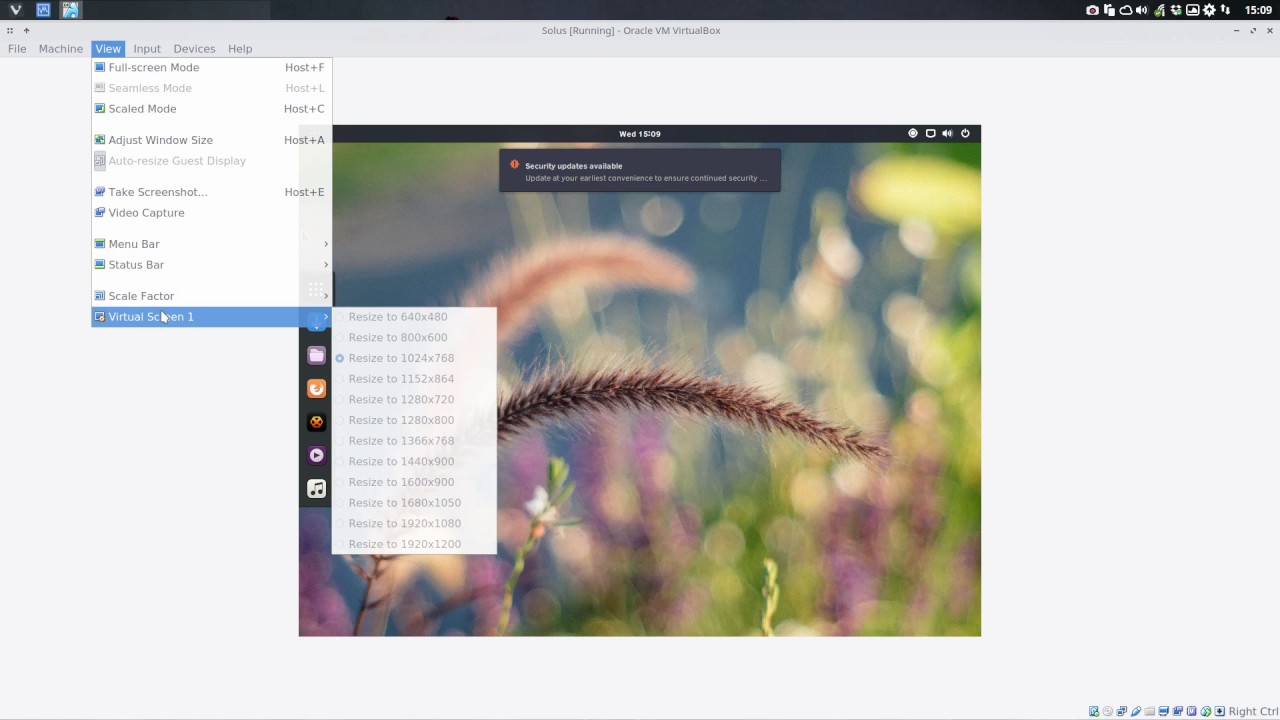This screenshot has height=720, width=1280.
Task: Select Resize to 1024x768 option
Action: [414, 358]
